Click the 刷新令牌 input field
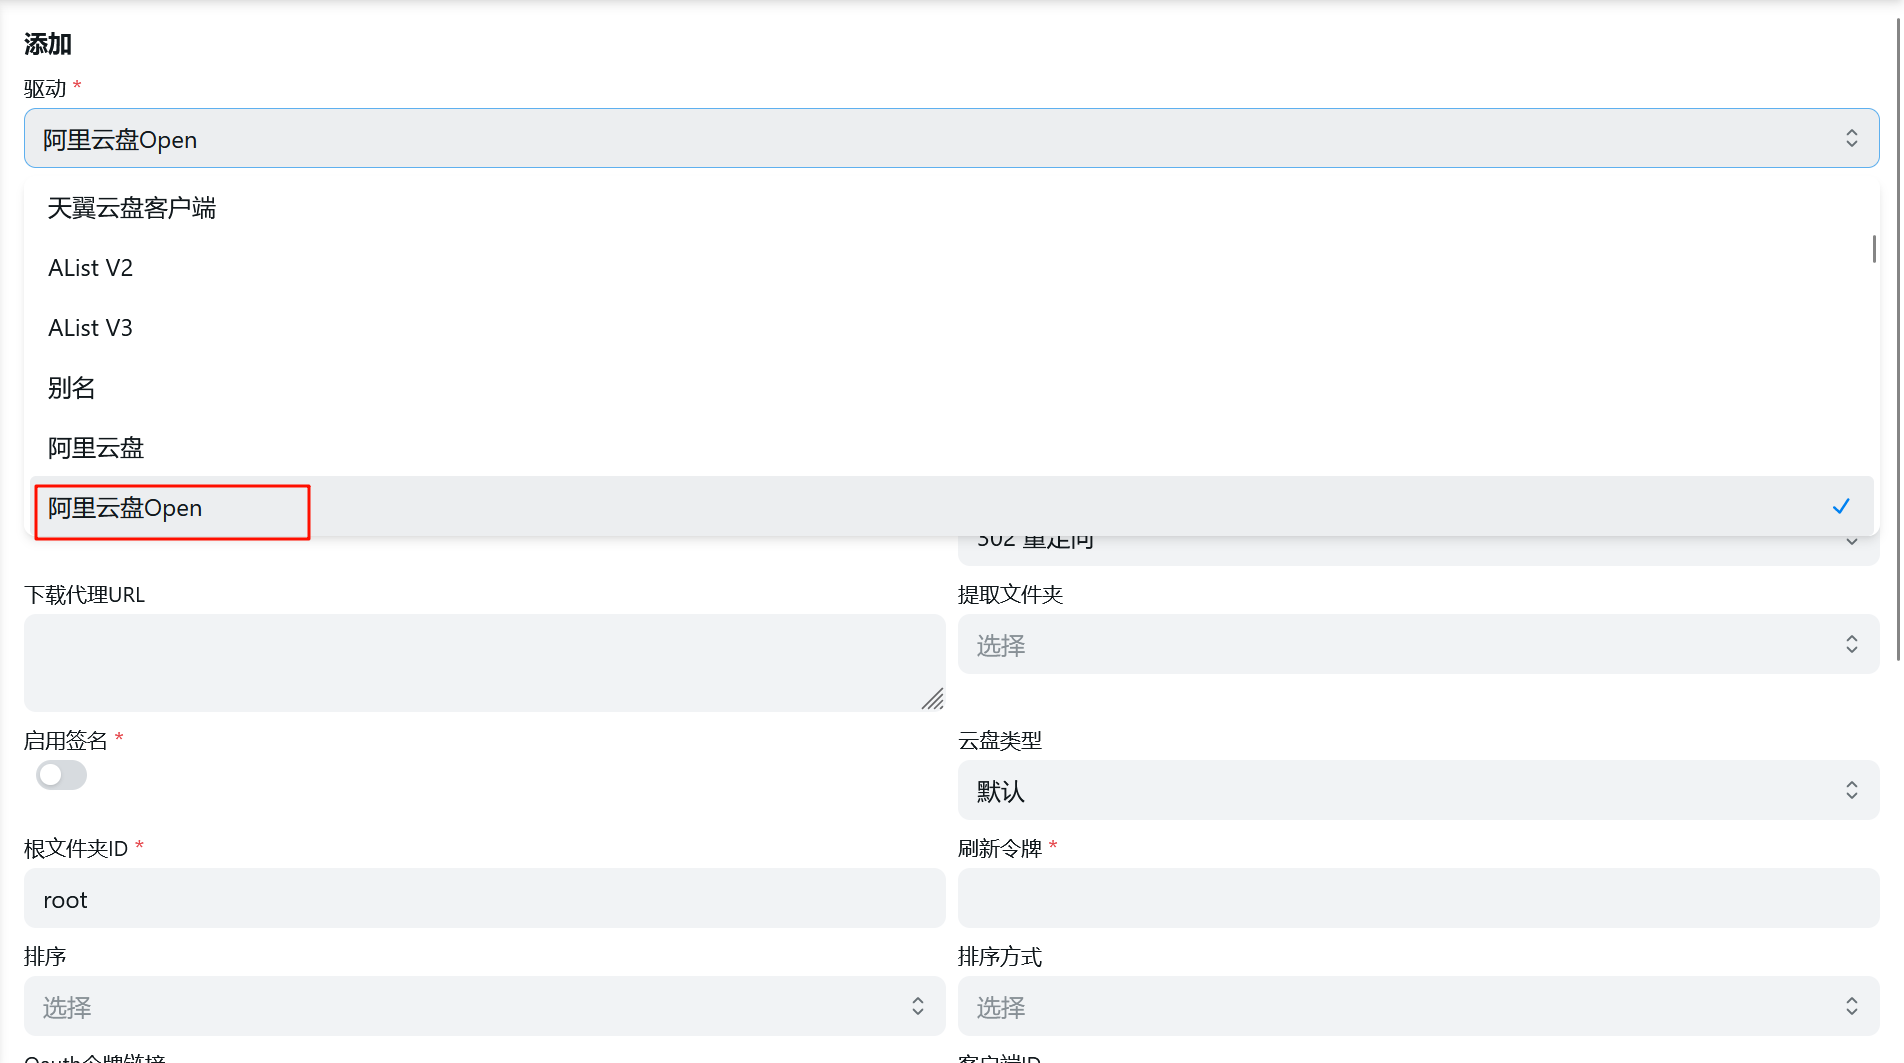 [1418, 898]
